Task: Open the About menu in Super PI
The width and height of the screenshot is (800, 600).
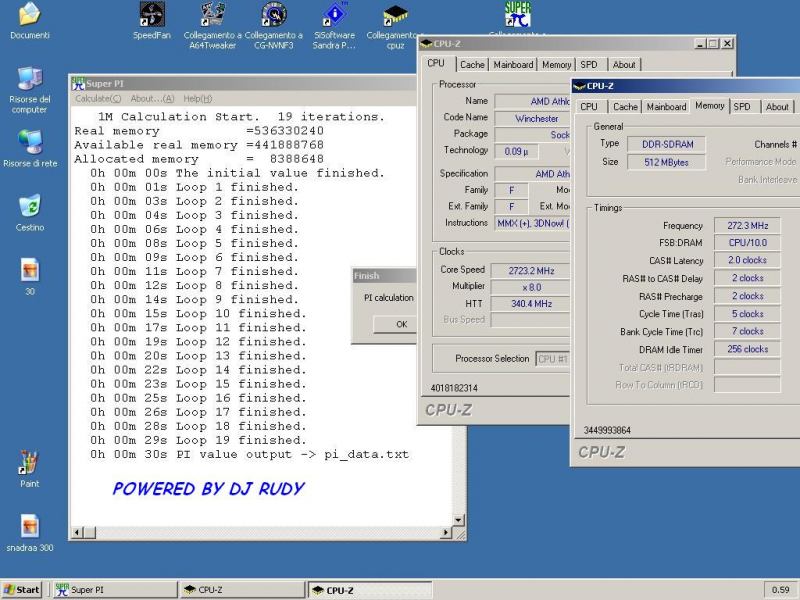Action: pyautogui.click(x=152, y=98)
